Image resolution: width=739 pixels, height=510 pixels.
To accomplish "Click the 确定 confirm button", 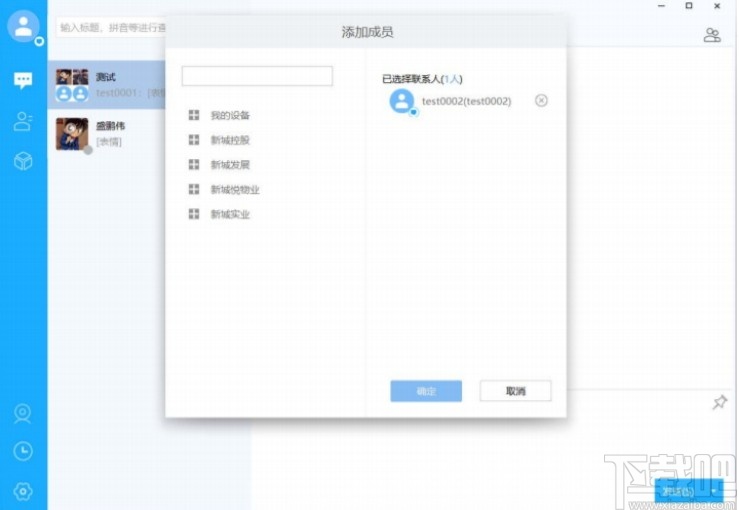I will click(426, 391).
